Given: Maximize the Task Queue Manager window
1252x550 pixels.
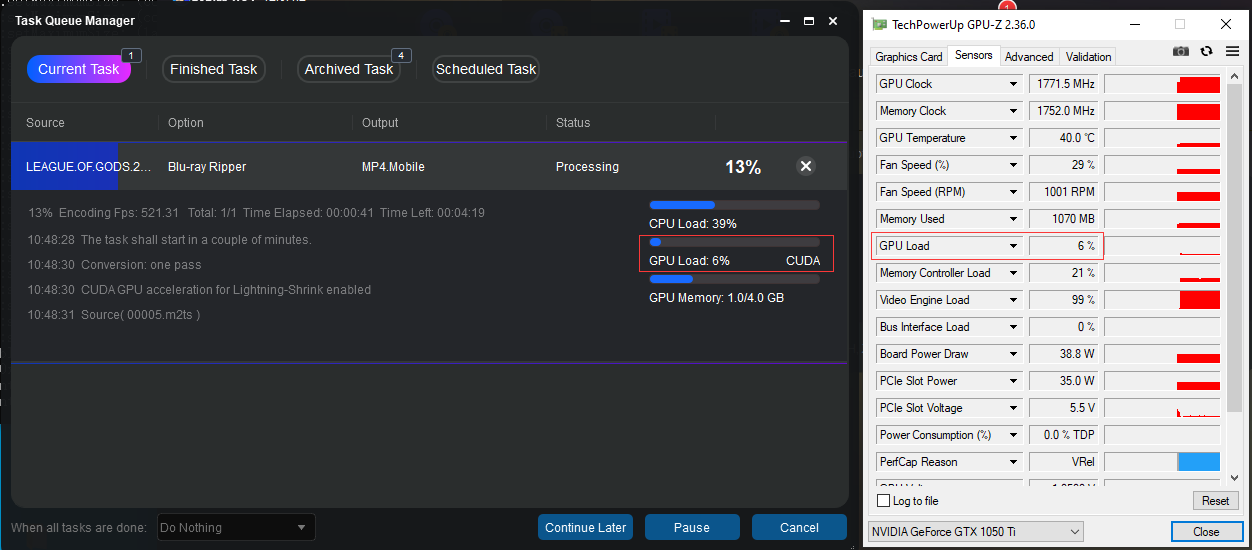Looking at the screenshot, I should pos(809,20).
